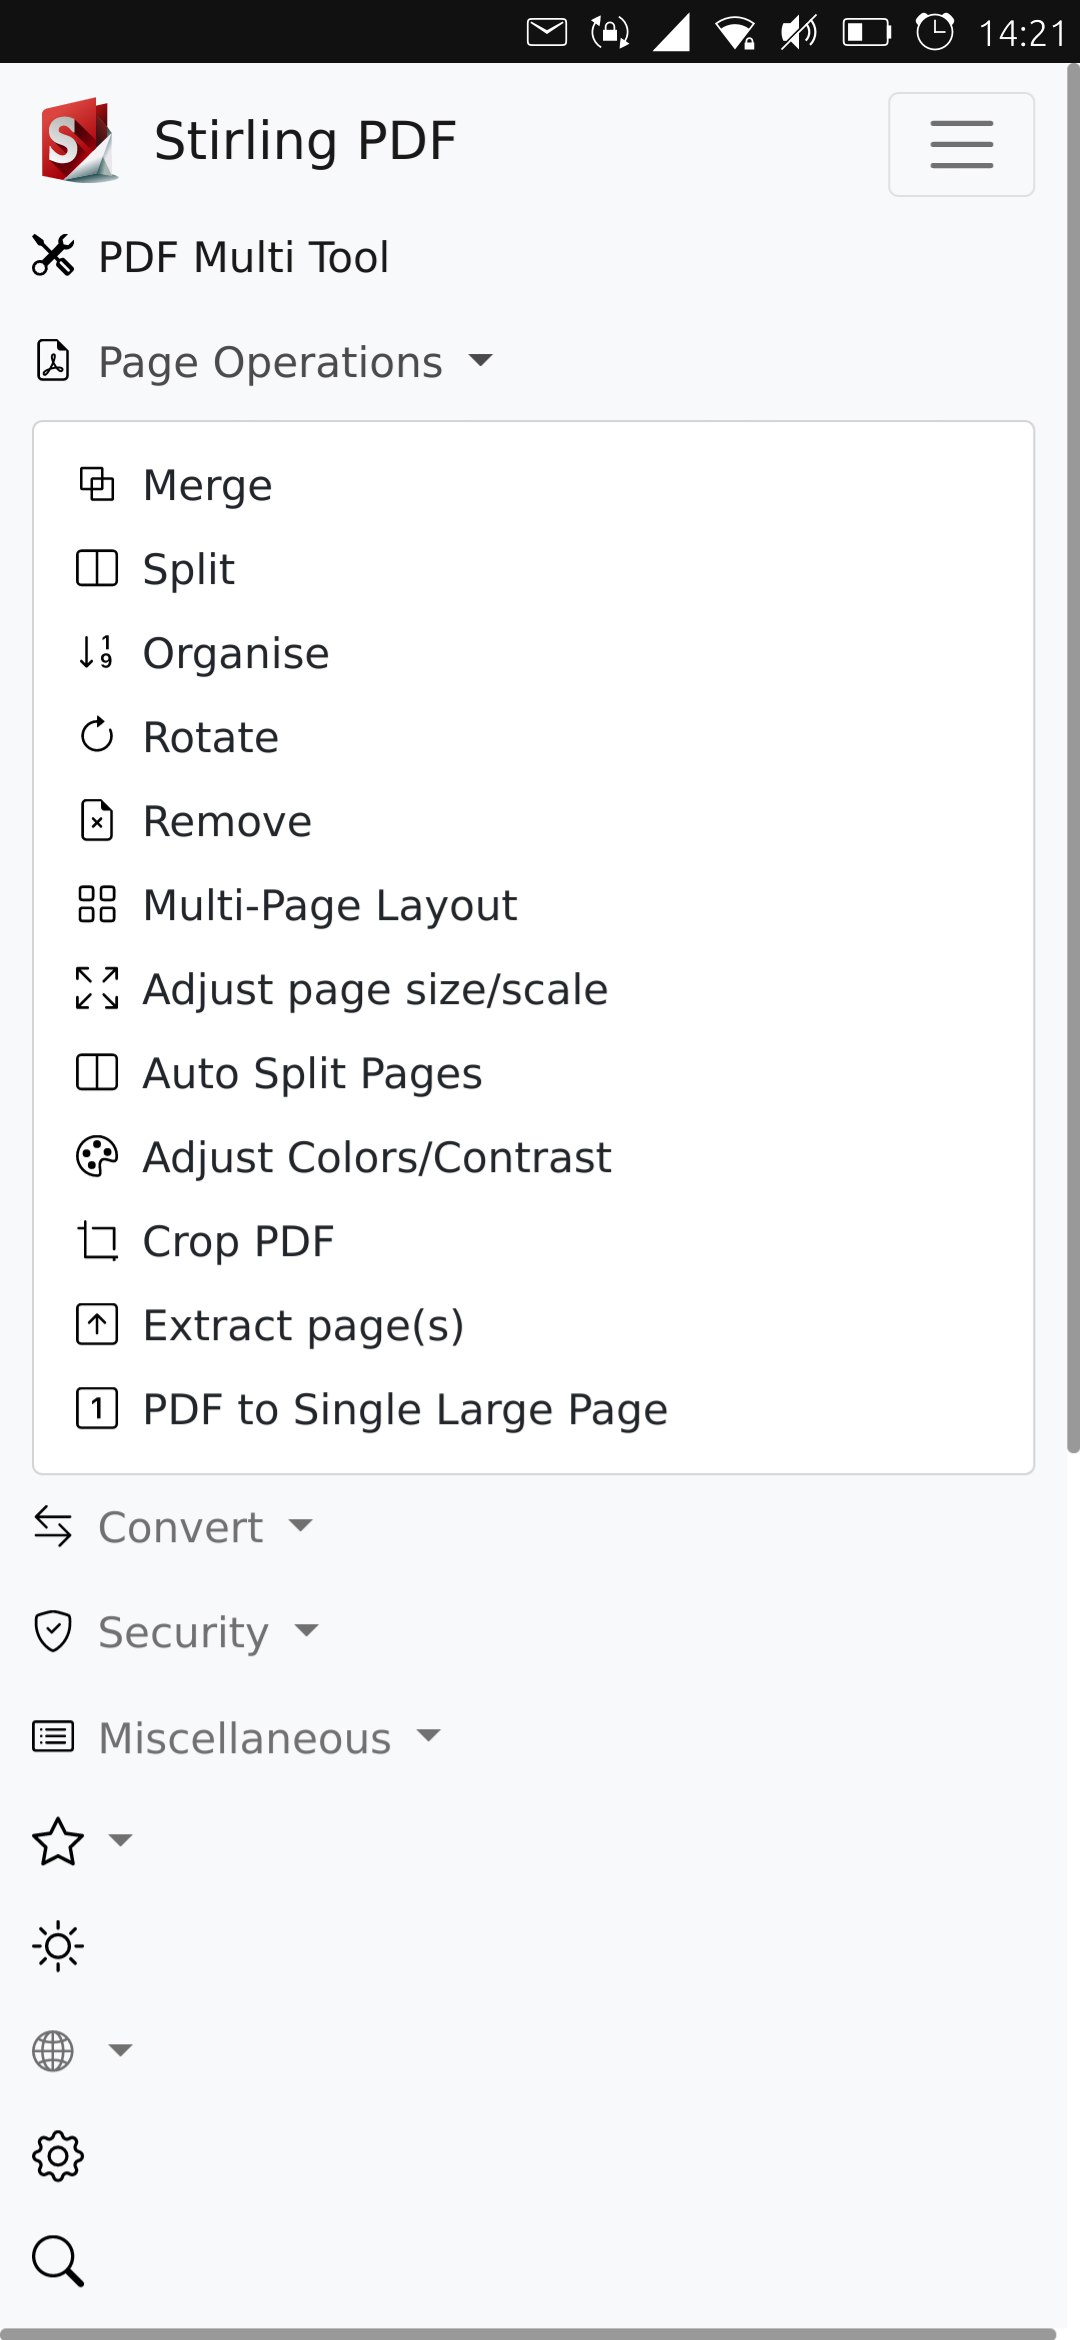Collapse the hamburger navigation menu
This screenshot has height=2340, width=1080.
tap(961, 144)
